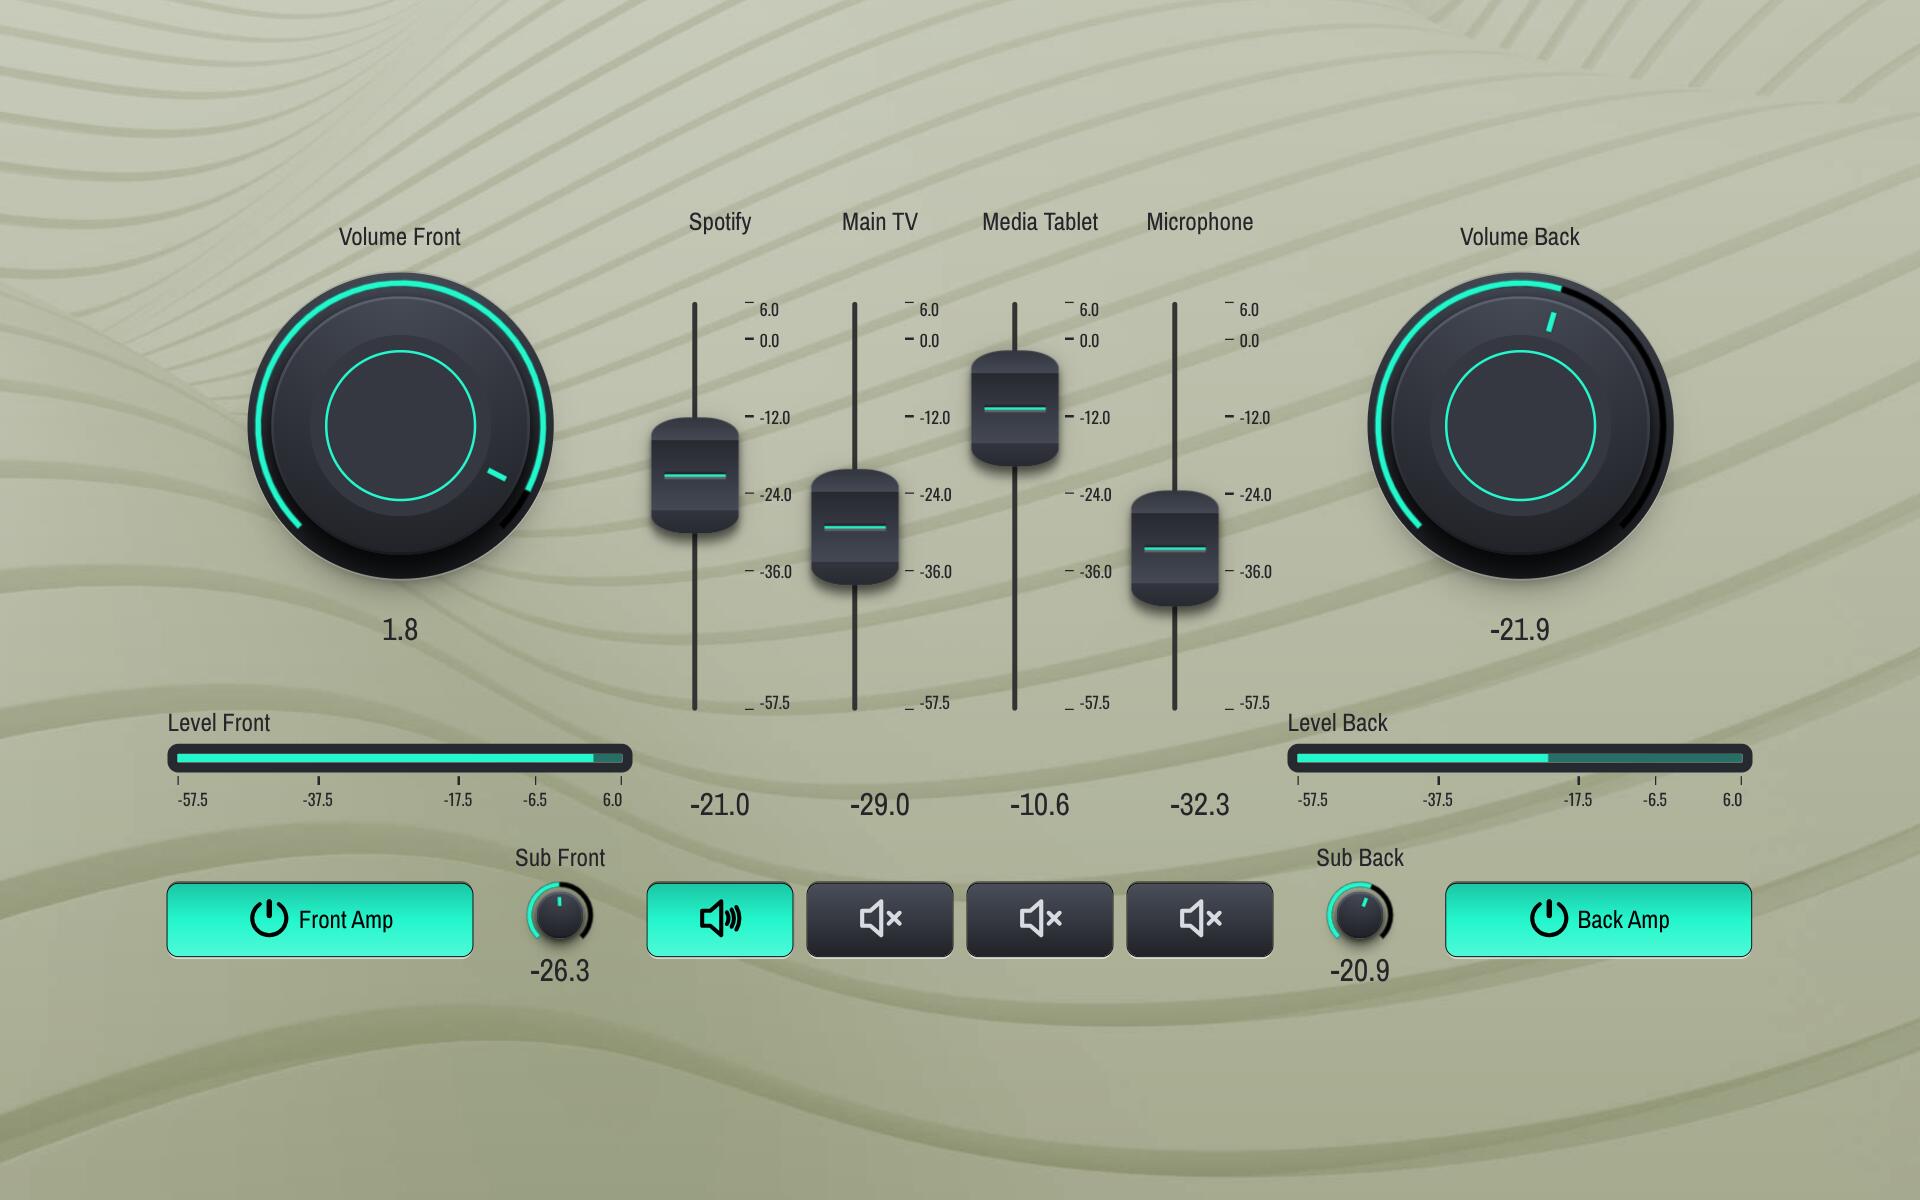
Task: Toggle the Back Amp power button
Action: pos(1597,919)
